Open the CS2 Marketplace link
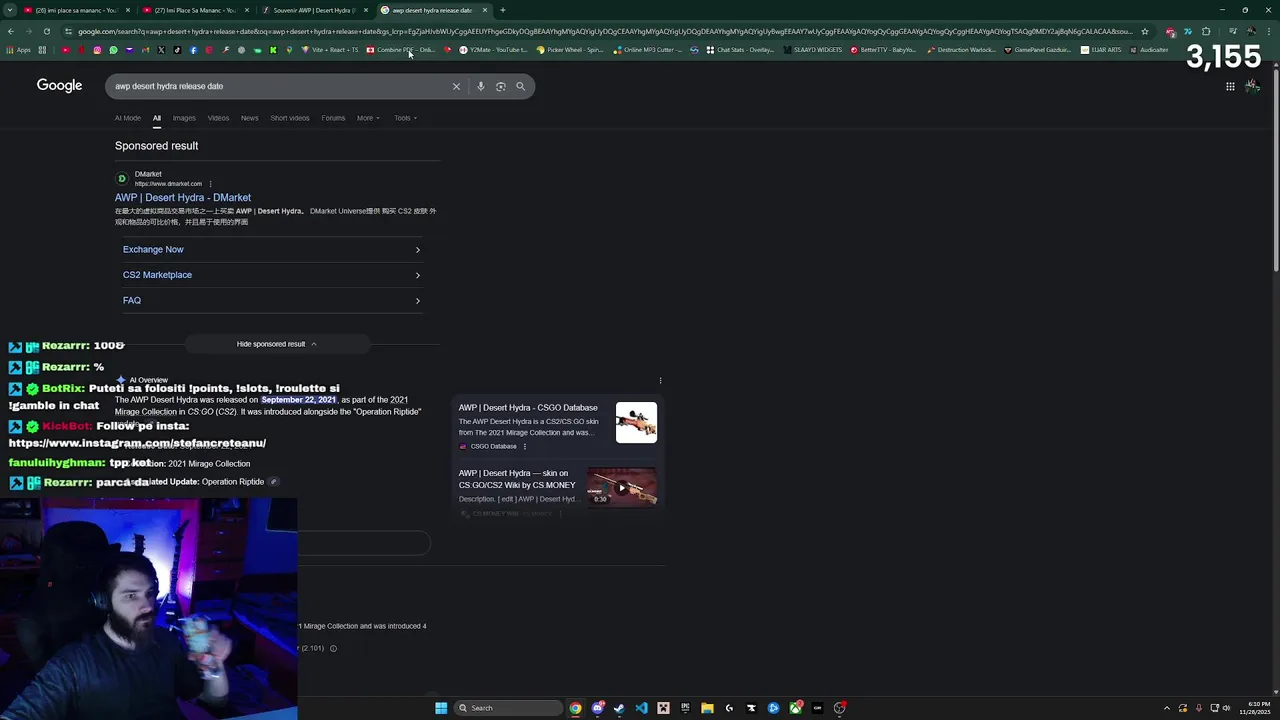 tap(157, 275)
